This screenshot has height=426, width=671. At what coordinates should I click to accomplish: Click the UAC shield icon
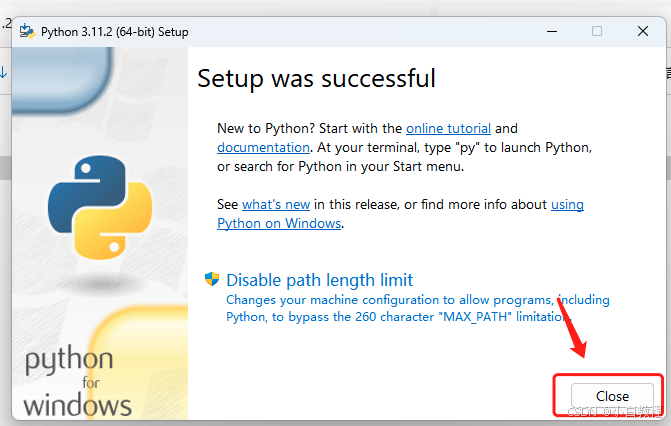211,279
